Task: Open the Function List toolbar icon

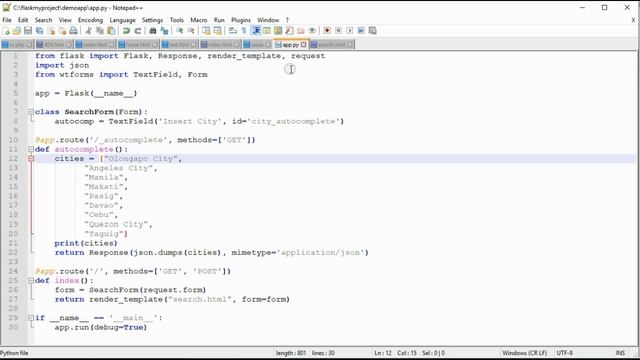Action: click(x=289, y=31)
